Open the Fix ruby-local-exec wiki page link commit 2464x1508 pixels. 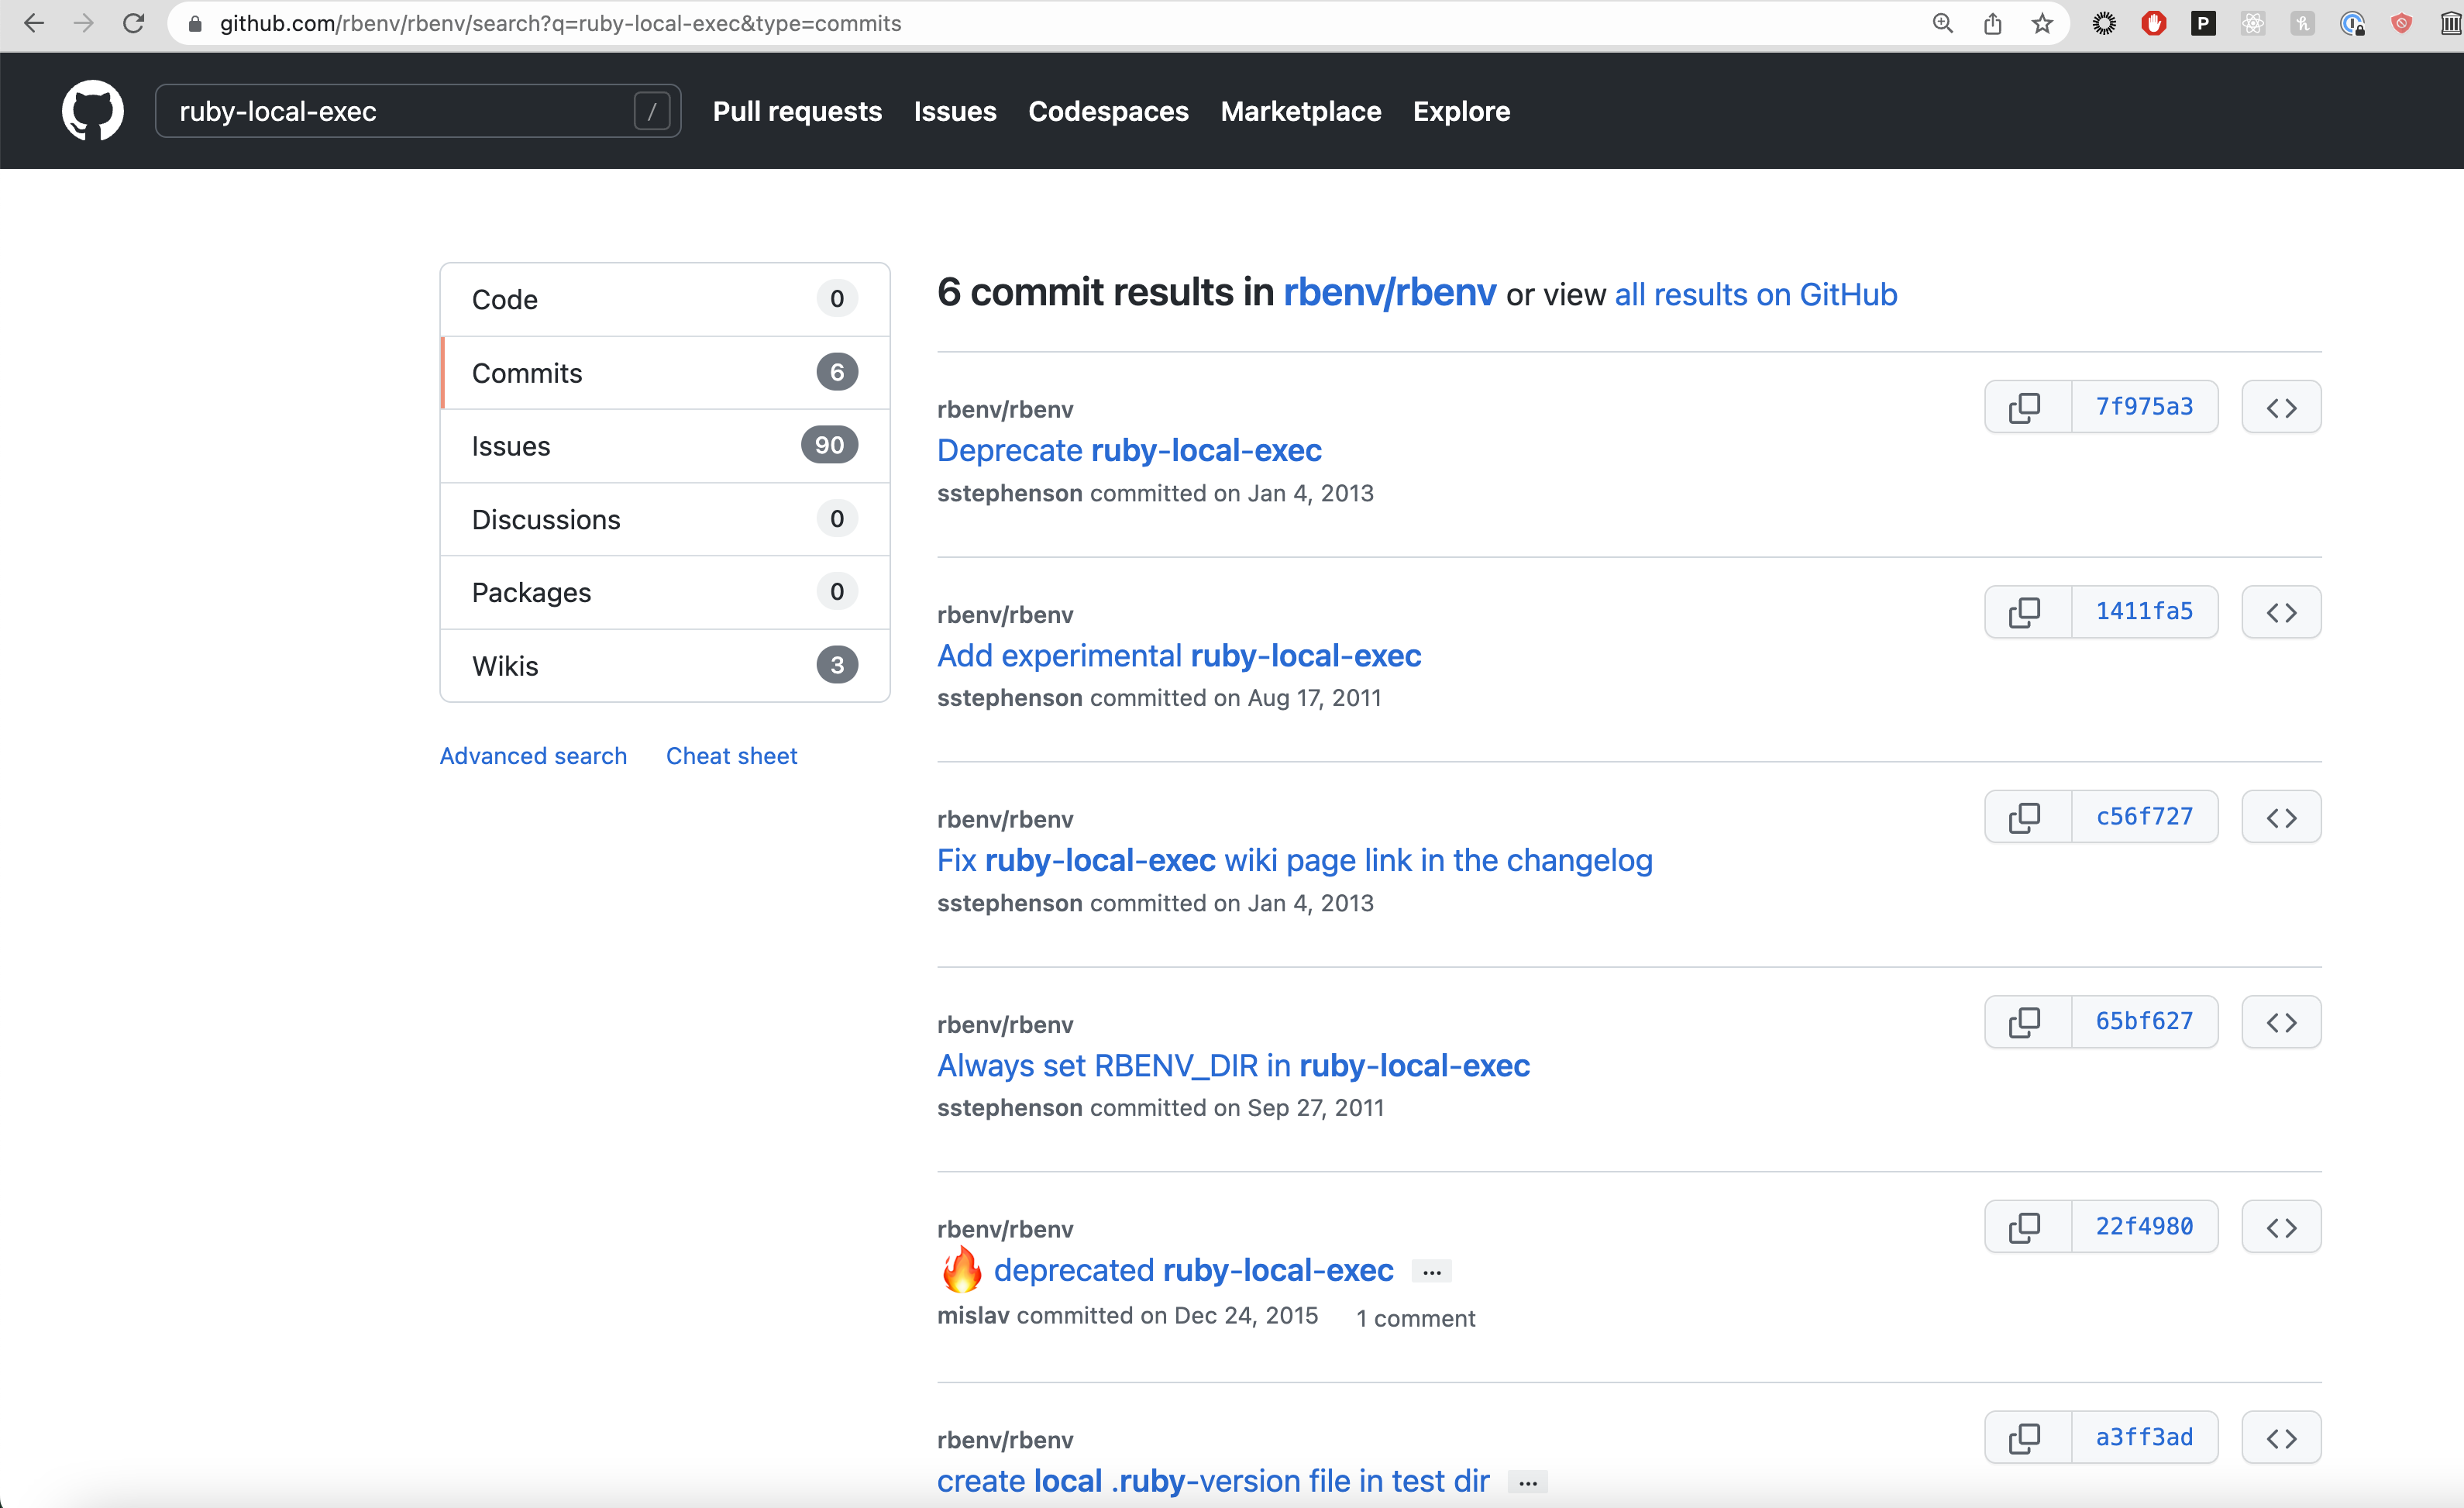[1295, 860]
